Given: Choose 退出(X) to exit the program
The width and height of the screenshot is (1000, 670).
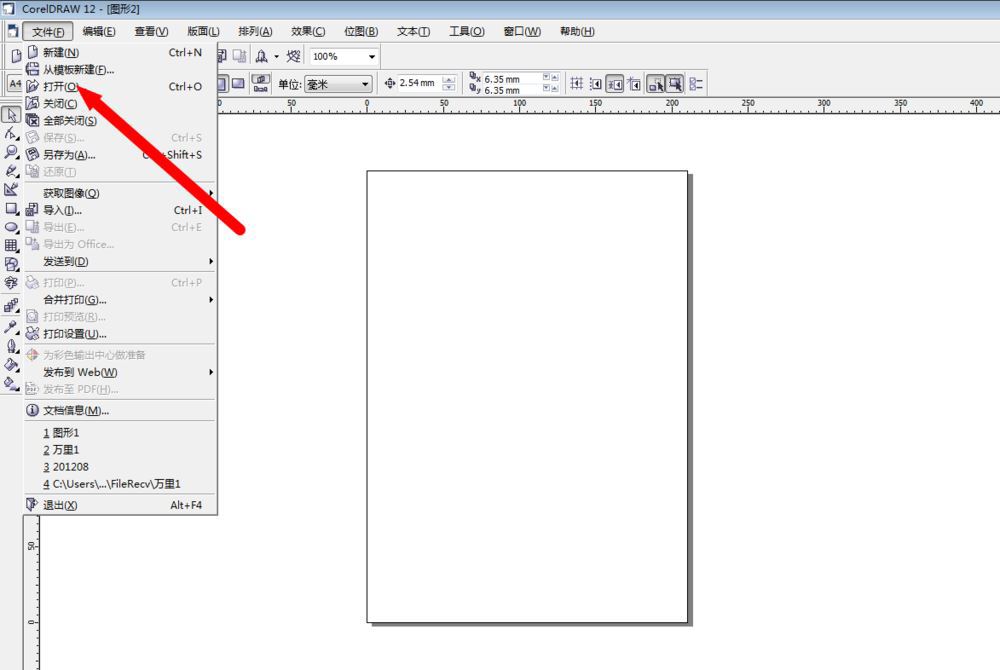Looking at the screenshot, I should (x=60, y=505).
